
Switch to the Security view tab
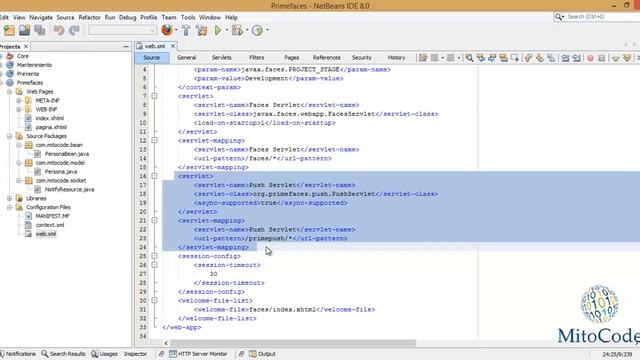[362, 58]
